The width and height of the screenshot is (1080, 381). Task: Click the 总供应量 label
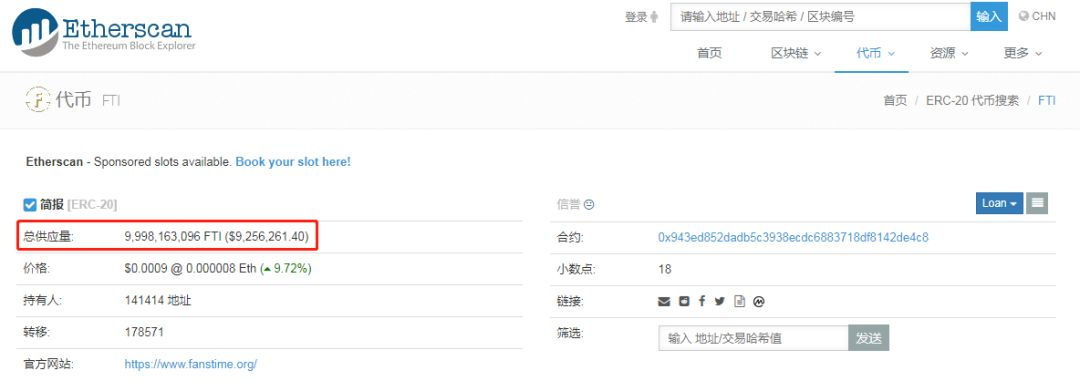48,238
